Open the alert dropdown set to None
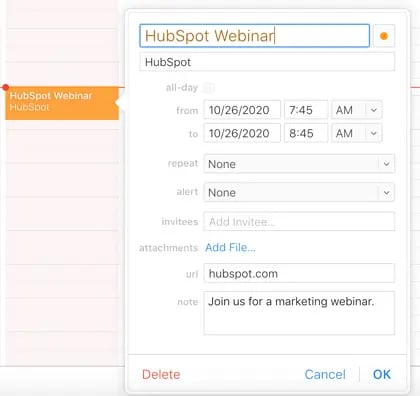420x396 pixels. pyautogui.click(x=299, y=192)
